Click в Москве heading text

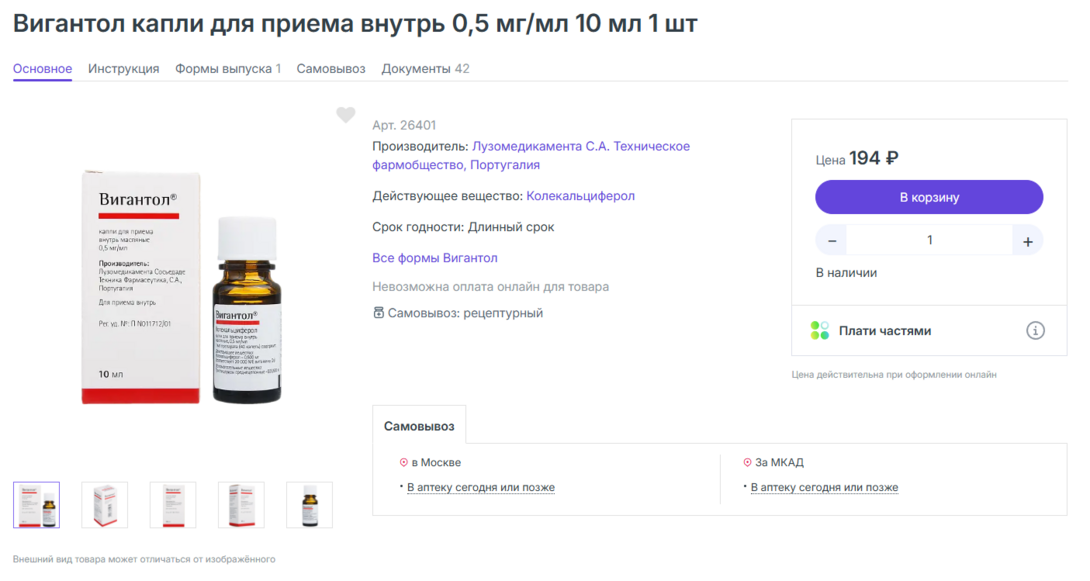tap(436, 462)
